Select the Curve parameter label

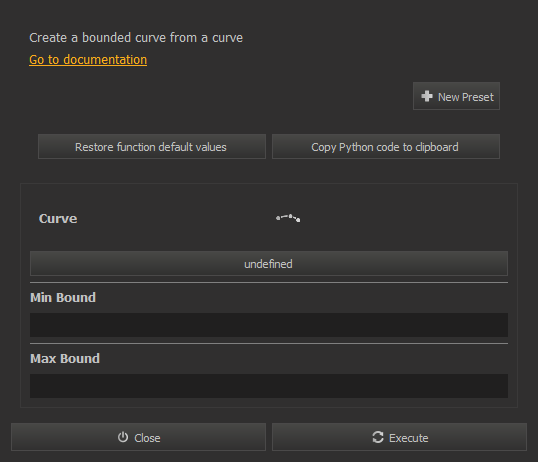click(58, 219)
